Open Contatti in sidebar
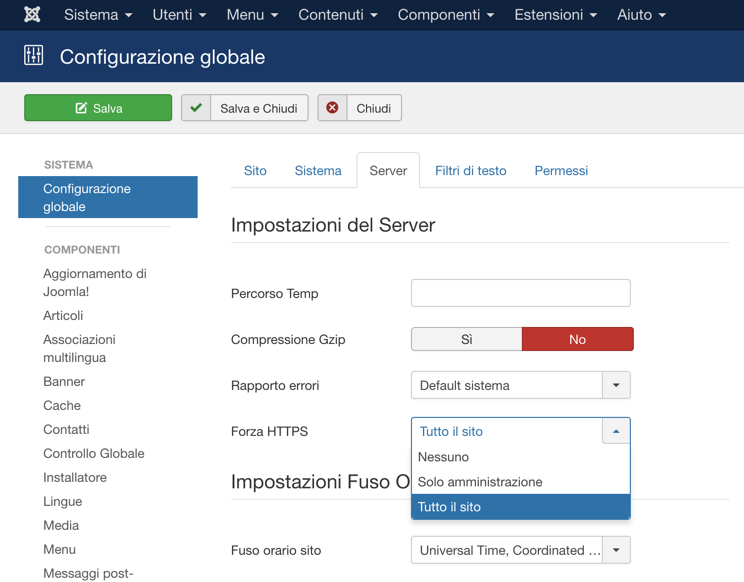This screenshot has height=582, width=744. tap(66, 429)
